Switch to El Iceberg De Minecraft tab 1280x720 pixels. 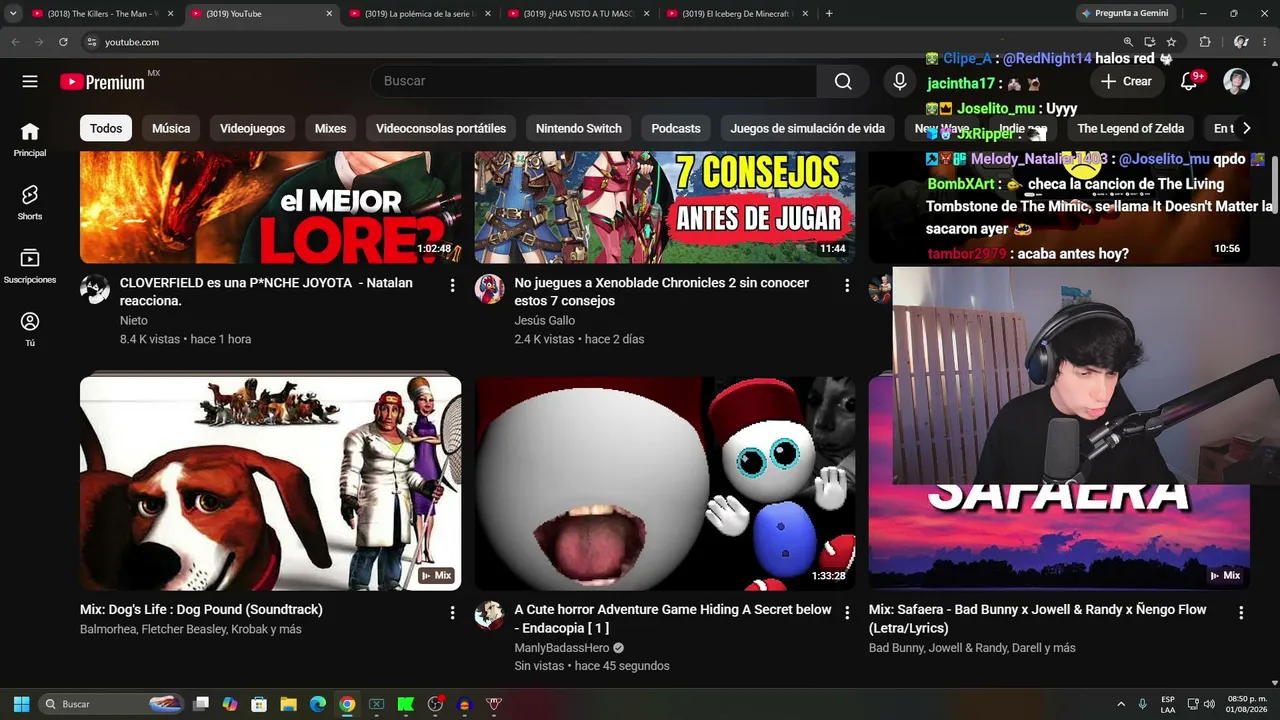coord(735,14)
